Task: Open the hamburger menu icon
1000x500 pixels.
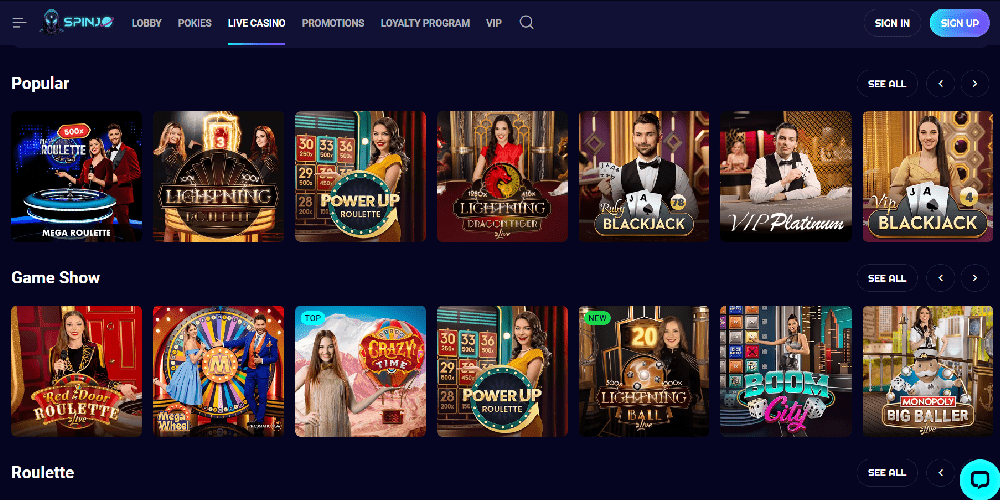Action: tap(19, 23)
